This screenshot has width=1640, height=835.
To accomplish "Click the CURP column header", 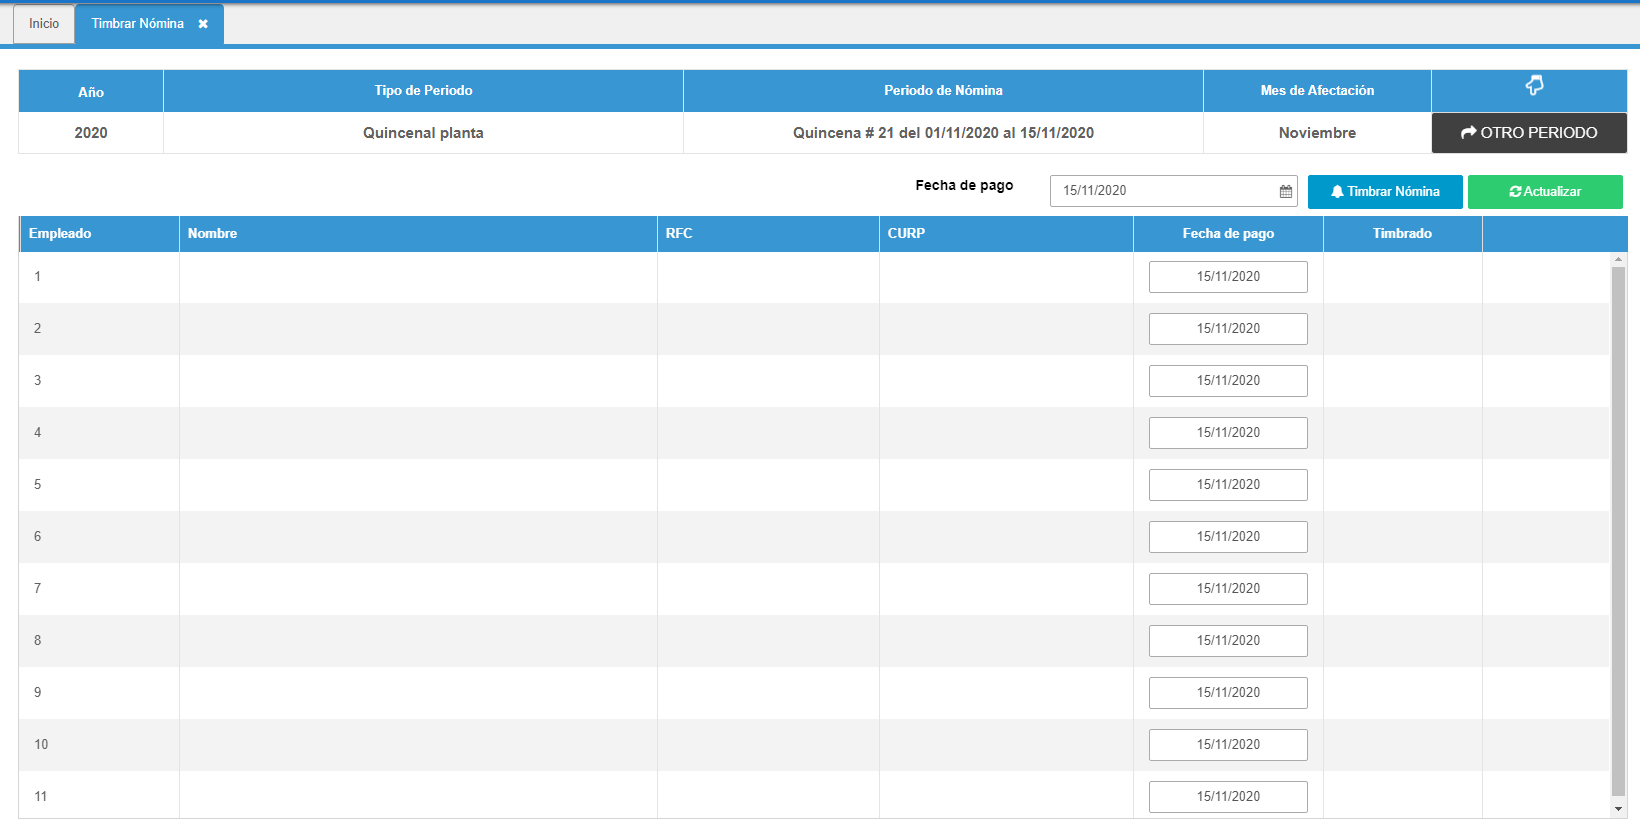I will (906, 234).
